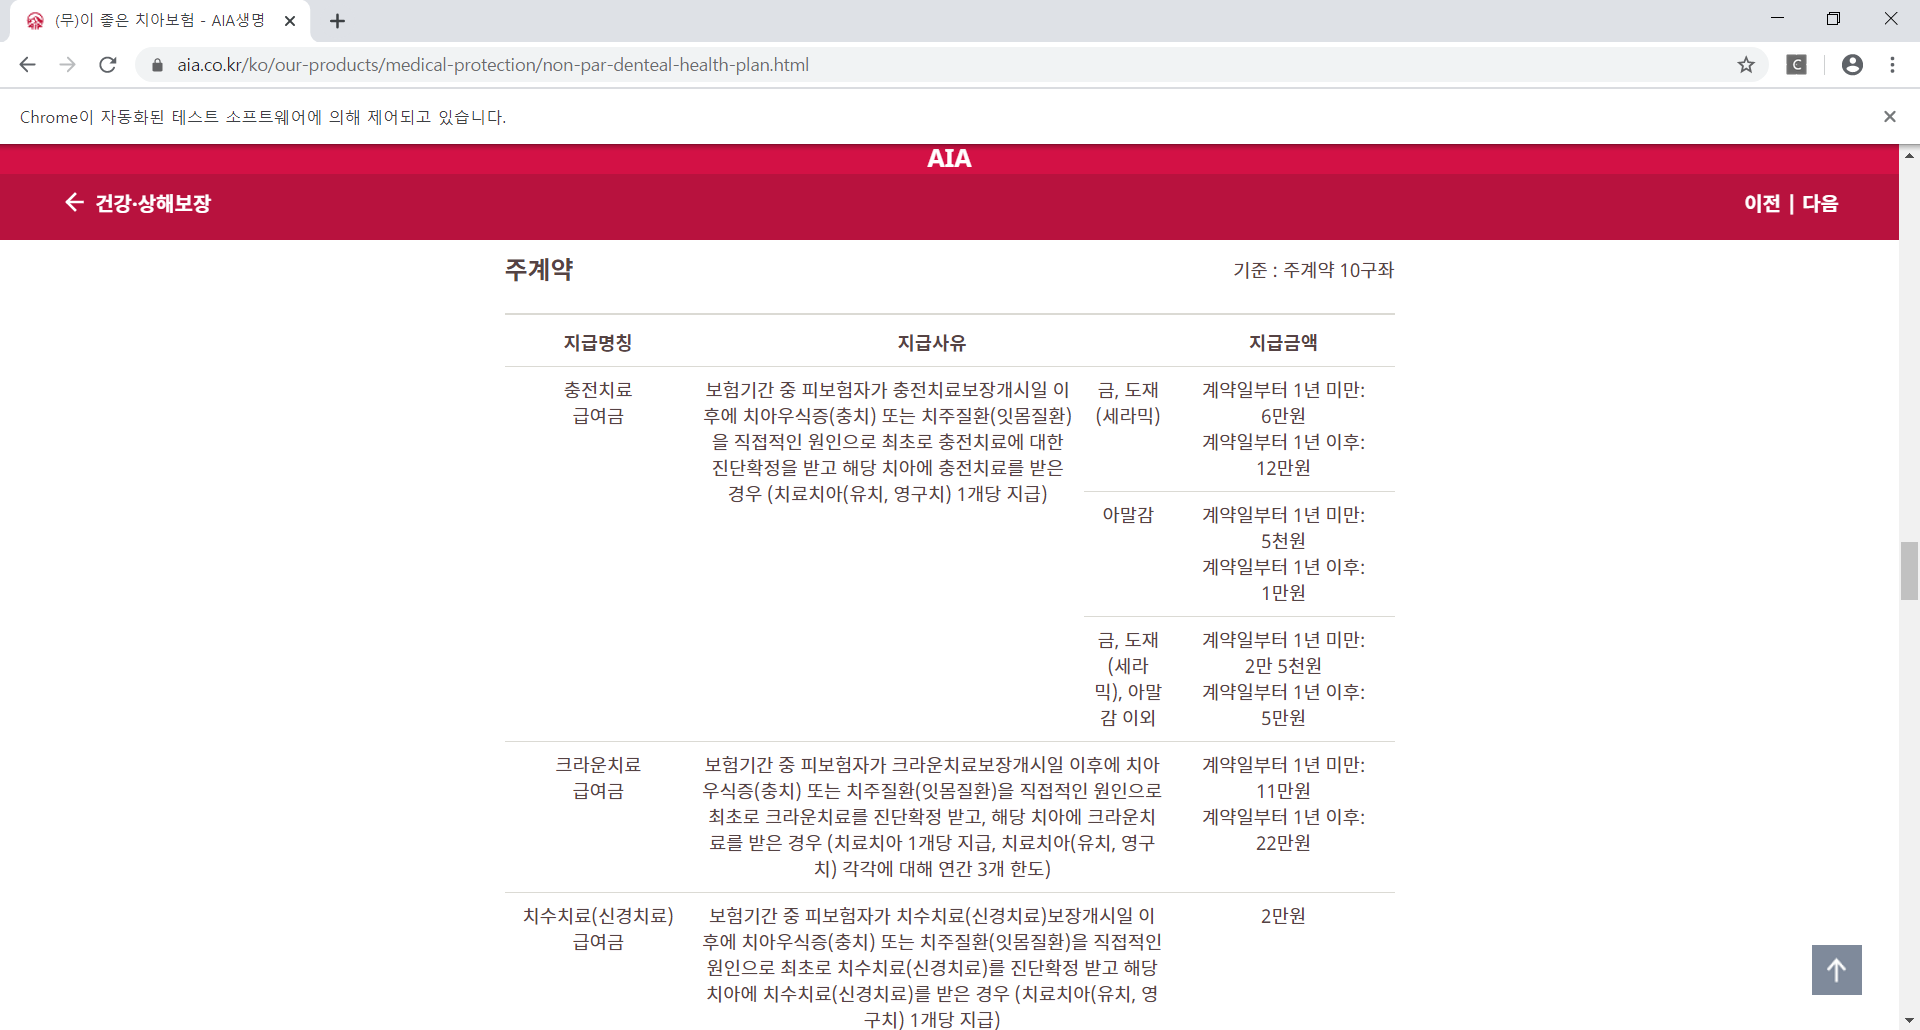
Task: Restore down the Chrome window
Action: (x=1833, y=19)
